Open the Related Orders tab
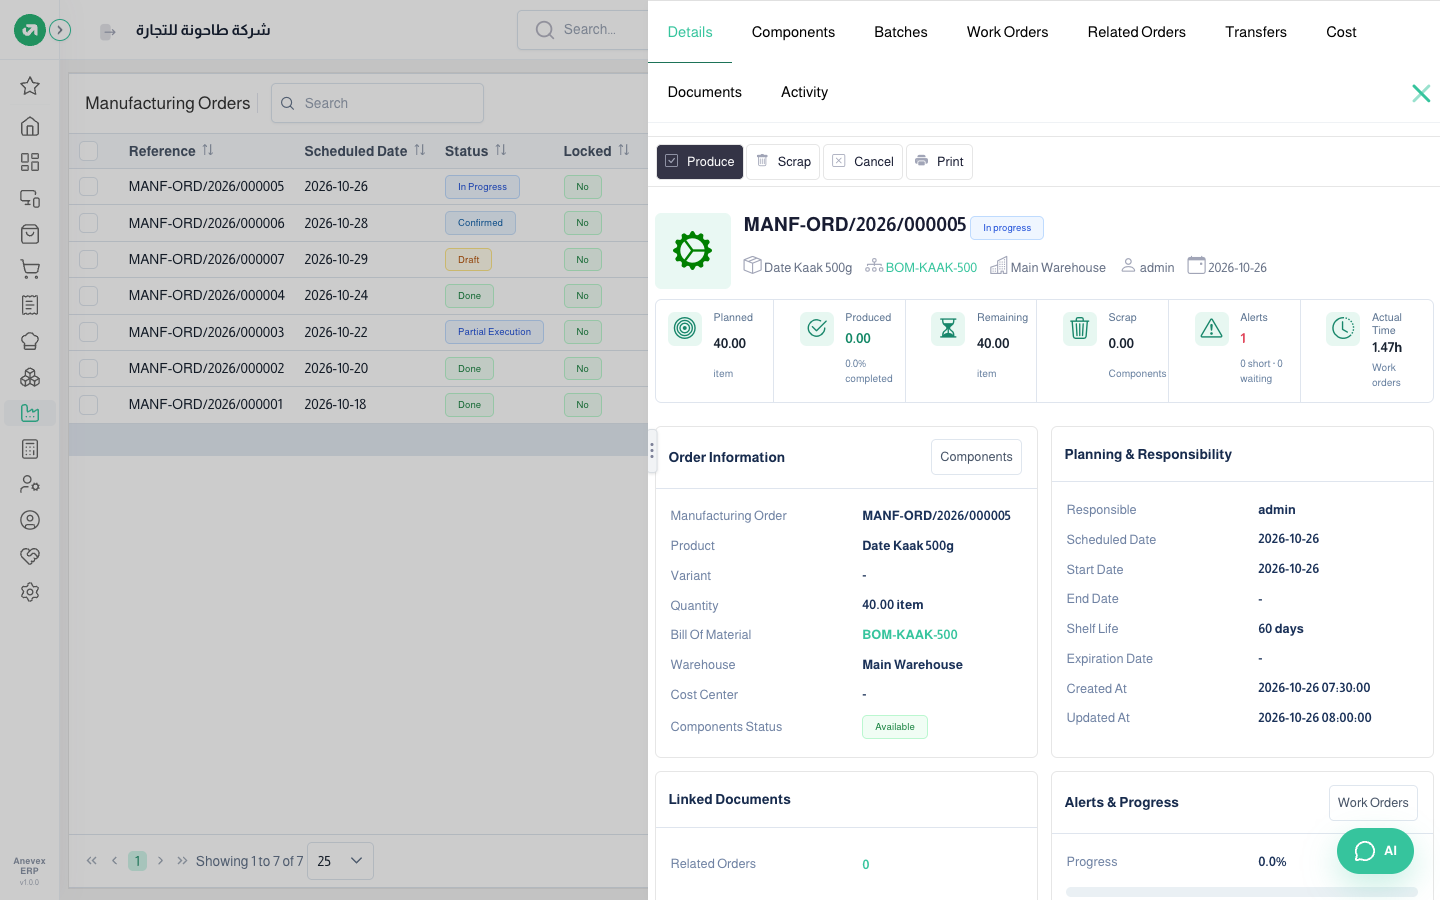The width and height of the screenshot is (1440, 900). (x=1137, y=32)
